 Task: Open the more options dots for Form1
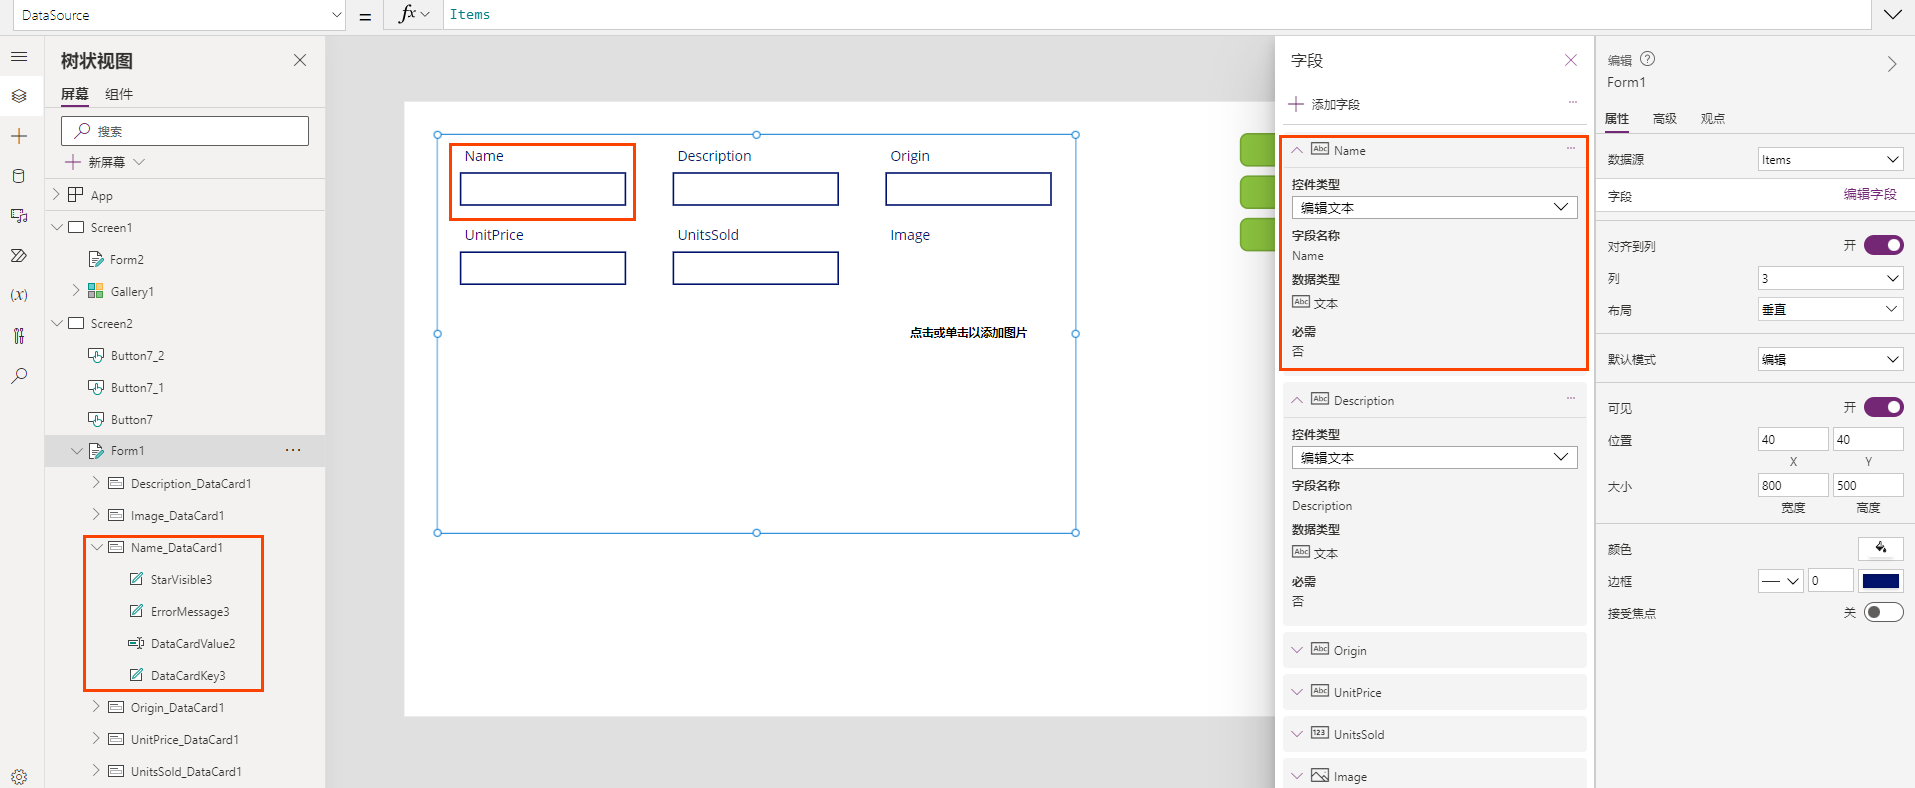293,451
